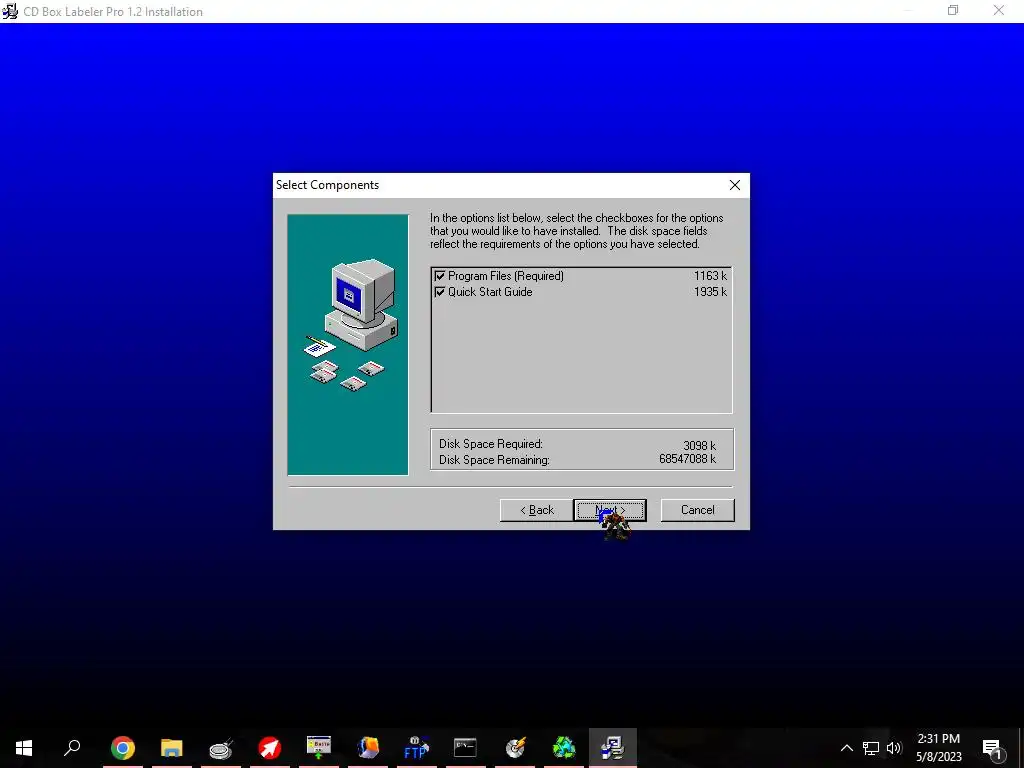Open File Explorer from taskbar
Screen dimensions: 1024x768
pos(172,748)
